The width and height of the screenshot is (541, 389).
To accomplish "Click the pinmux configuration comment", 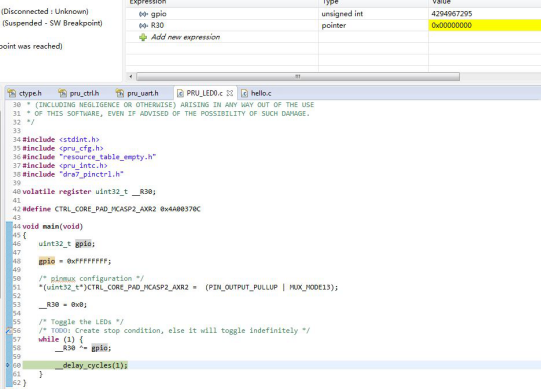I will point(91,279).
